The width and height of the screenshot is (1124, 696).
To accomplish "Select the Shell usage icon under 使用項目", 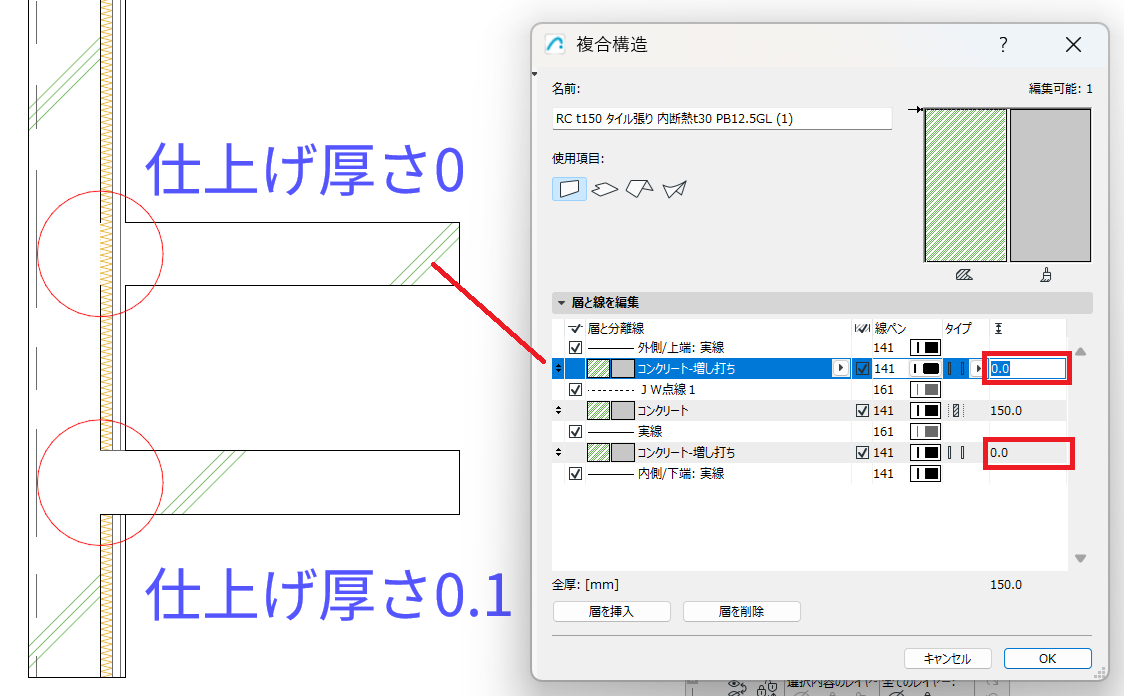I will pos(675,189).
